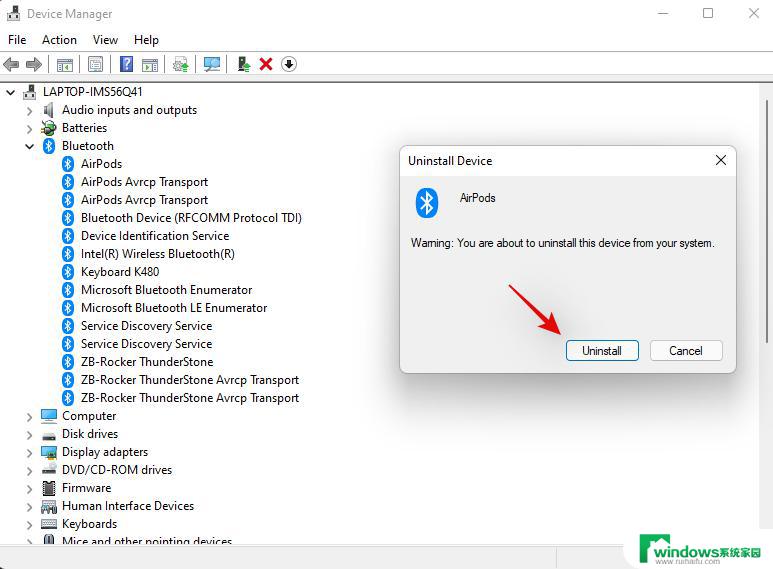Select Microsoft Bluetooth Enumerator
The width and height of the screenshot is (773, 569).
coord(167,290)
